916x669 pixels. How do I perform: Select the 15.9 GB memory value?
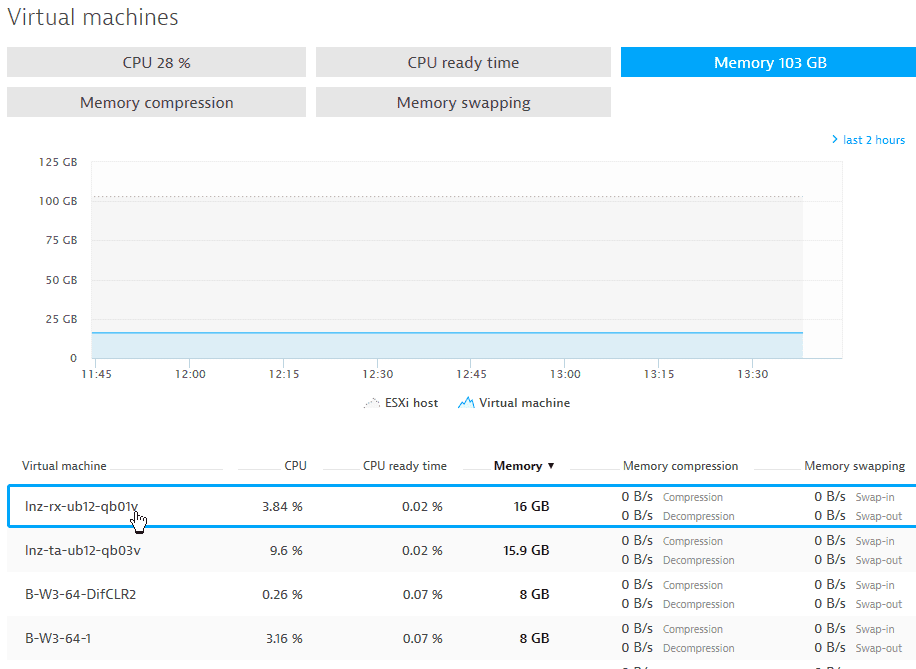[x=526, y=550]
